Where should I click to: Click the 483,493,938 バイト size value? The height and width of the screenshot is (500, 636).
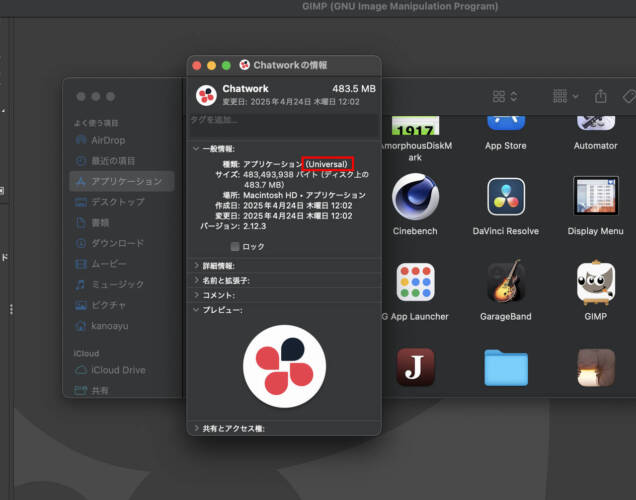coord(306,180)
